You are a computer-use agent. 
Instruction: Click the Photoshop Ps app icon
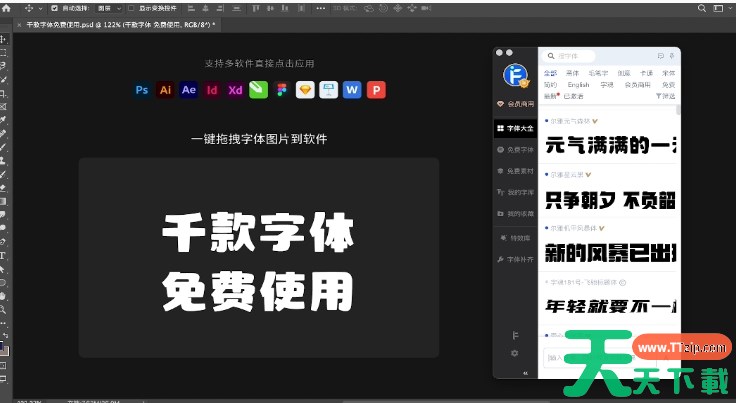(x=142, y=90)
